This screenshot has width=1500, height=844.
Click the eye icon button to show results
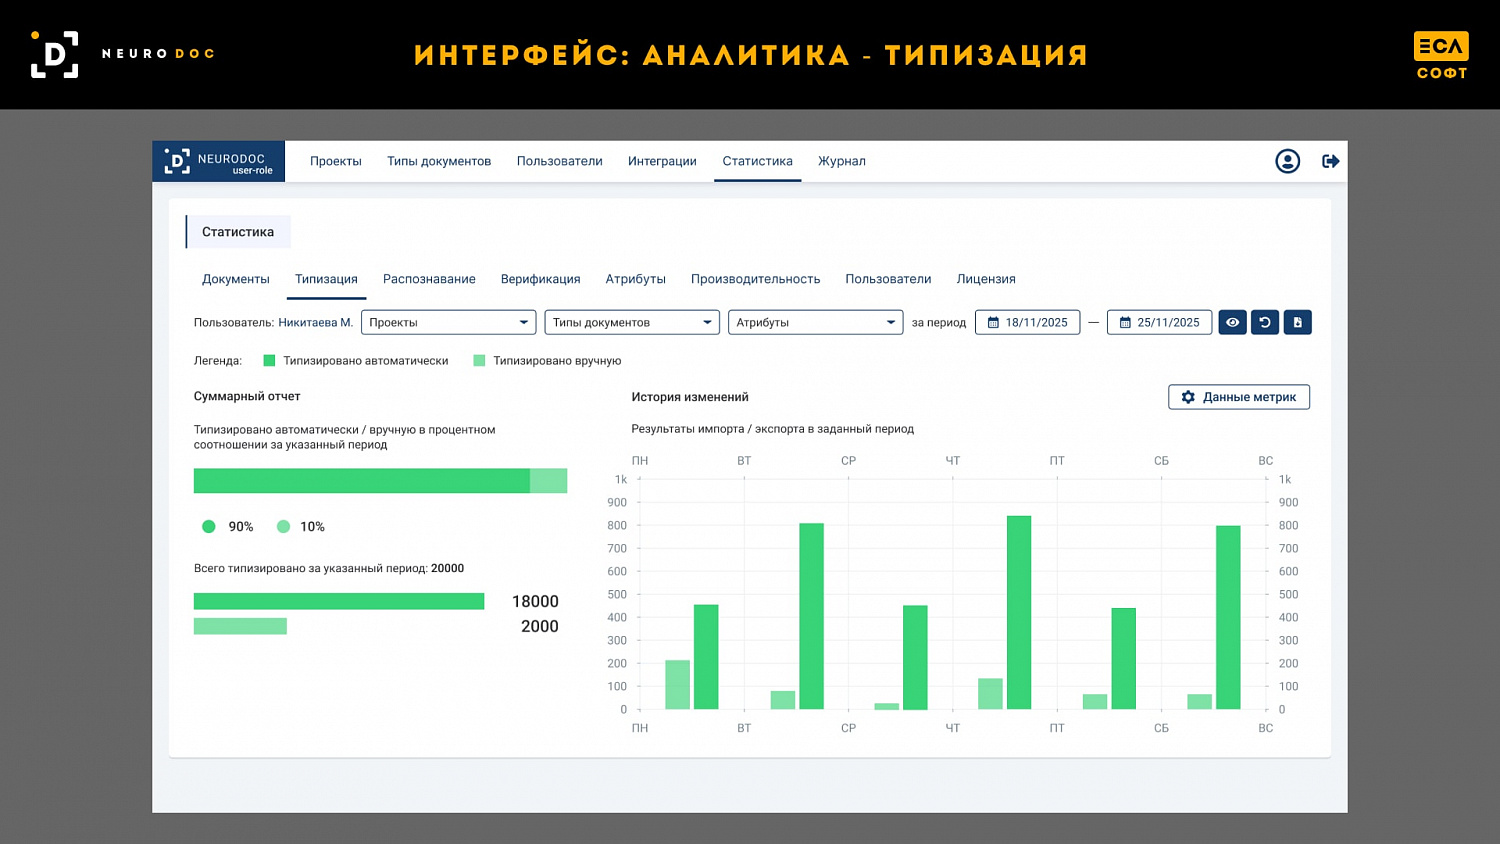1232,322
